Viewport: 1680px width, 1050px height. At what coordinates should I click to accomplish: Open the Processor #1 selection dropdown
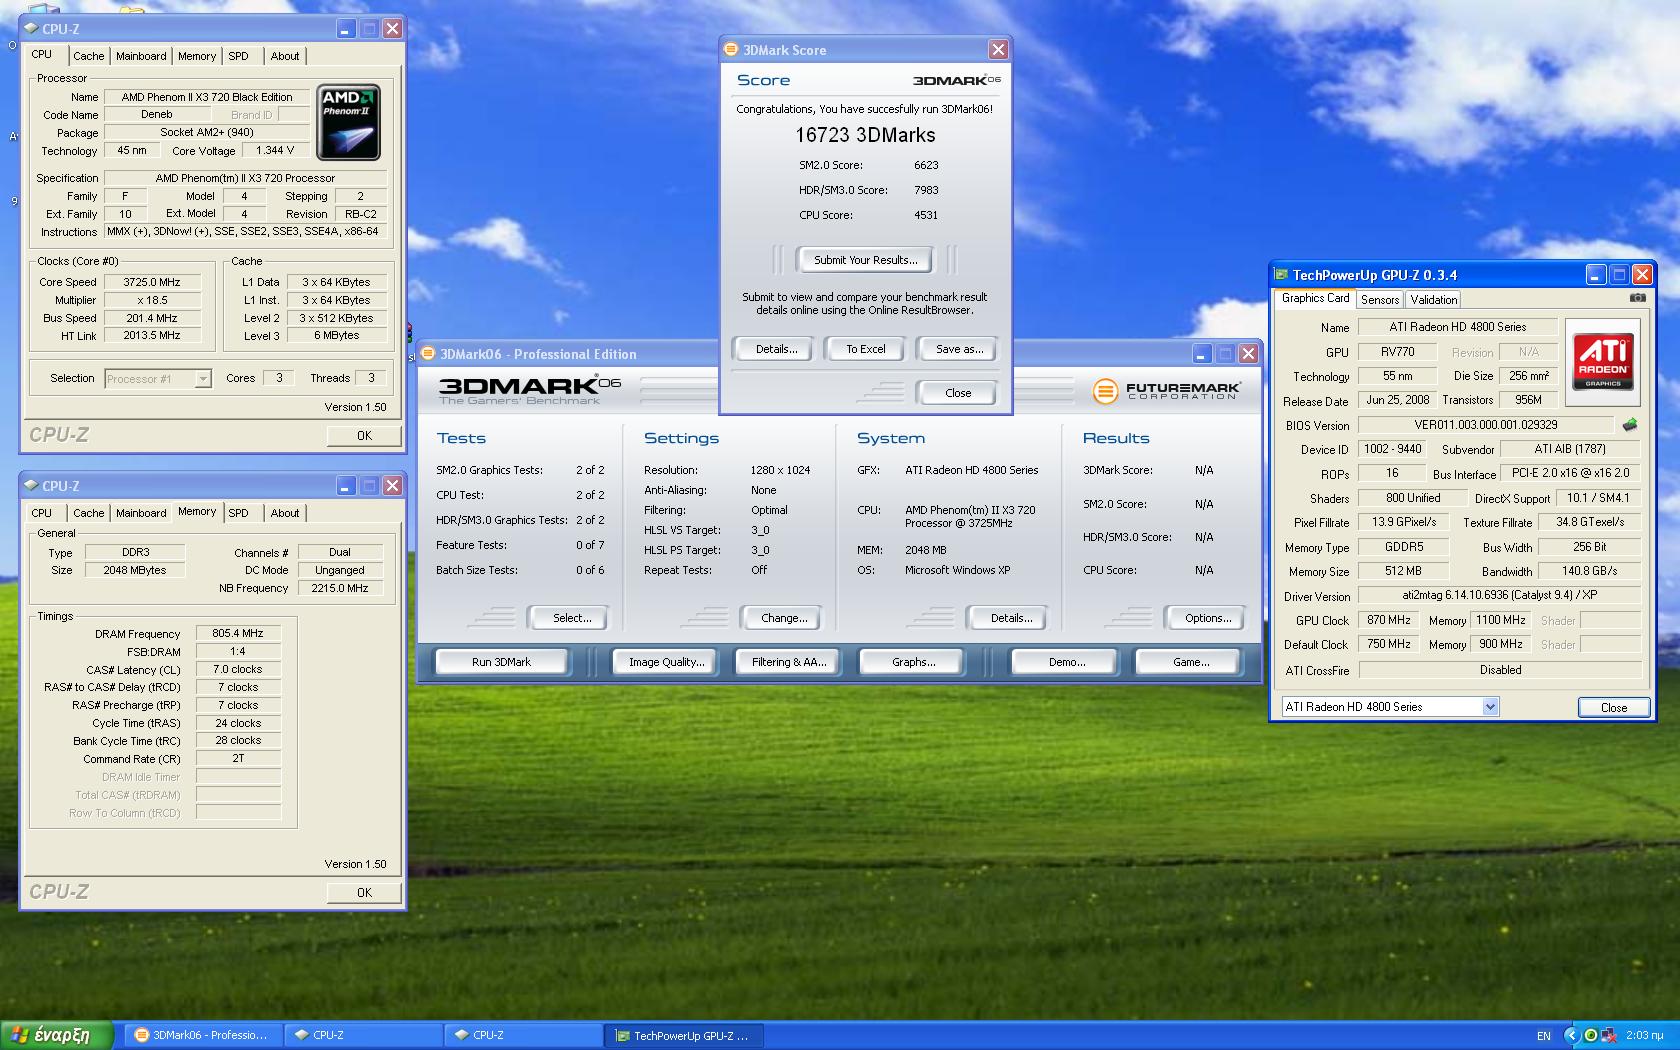coord(203,379)
